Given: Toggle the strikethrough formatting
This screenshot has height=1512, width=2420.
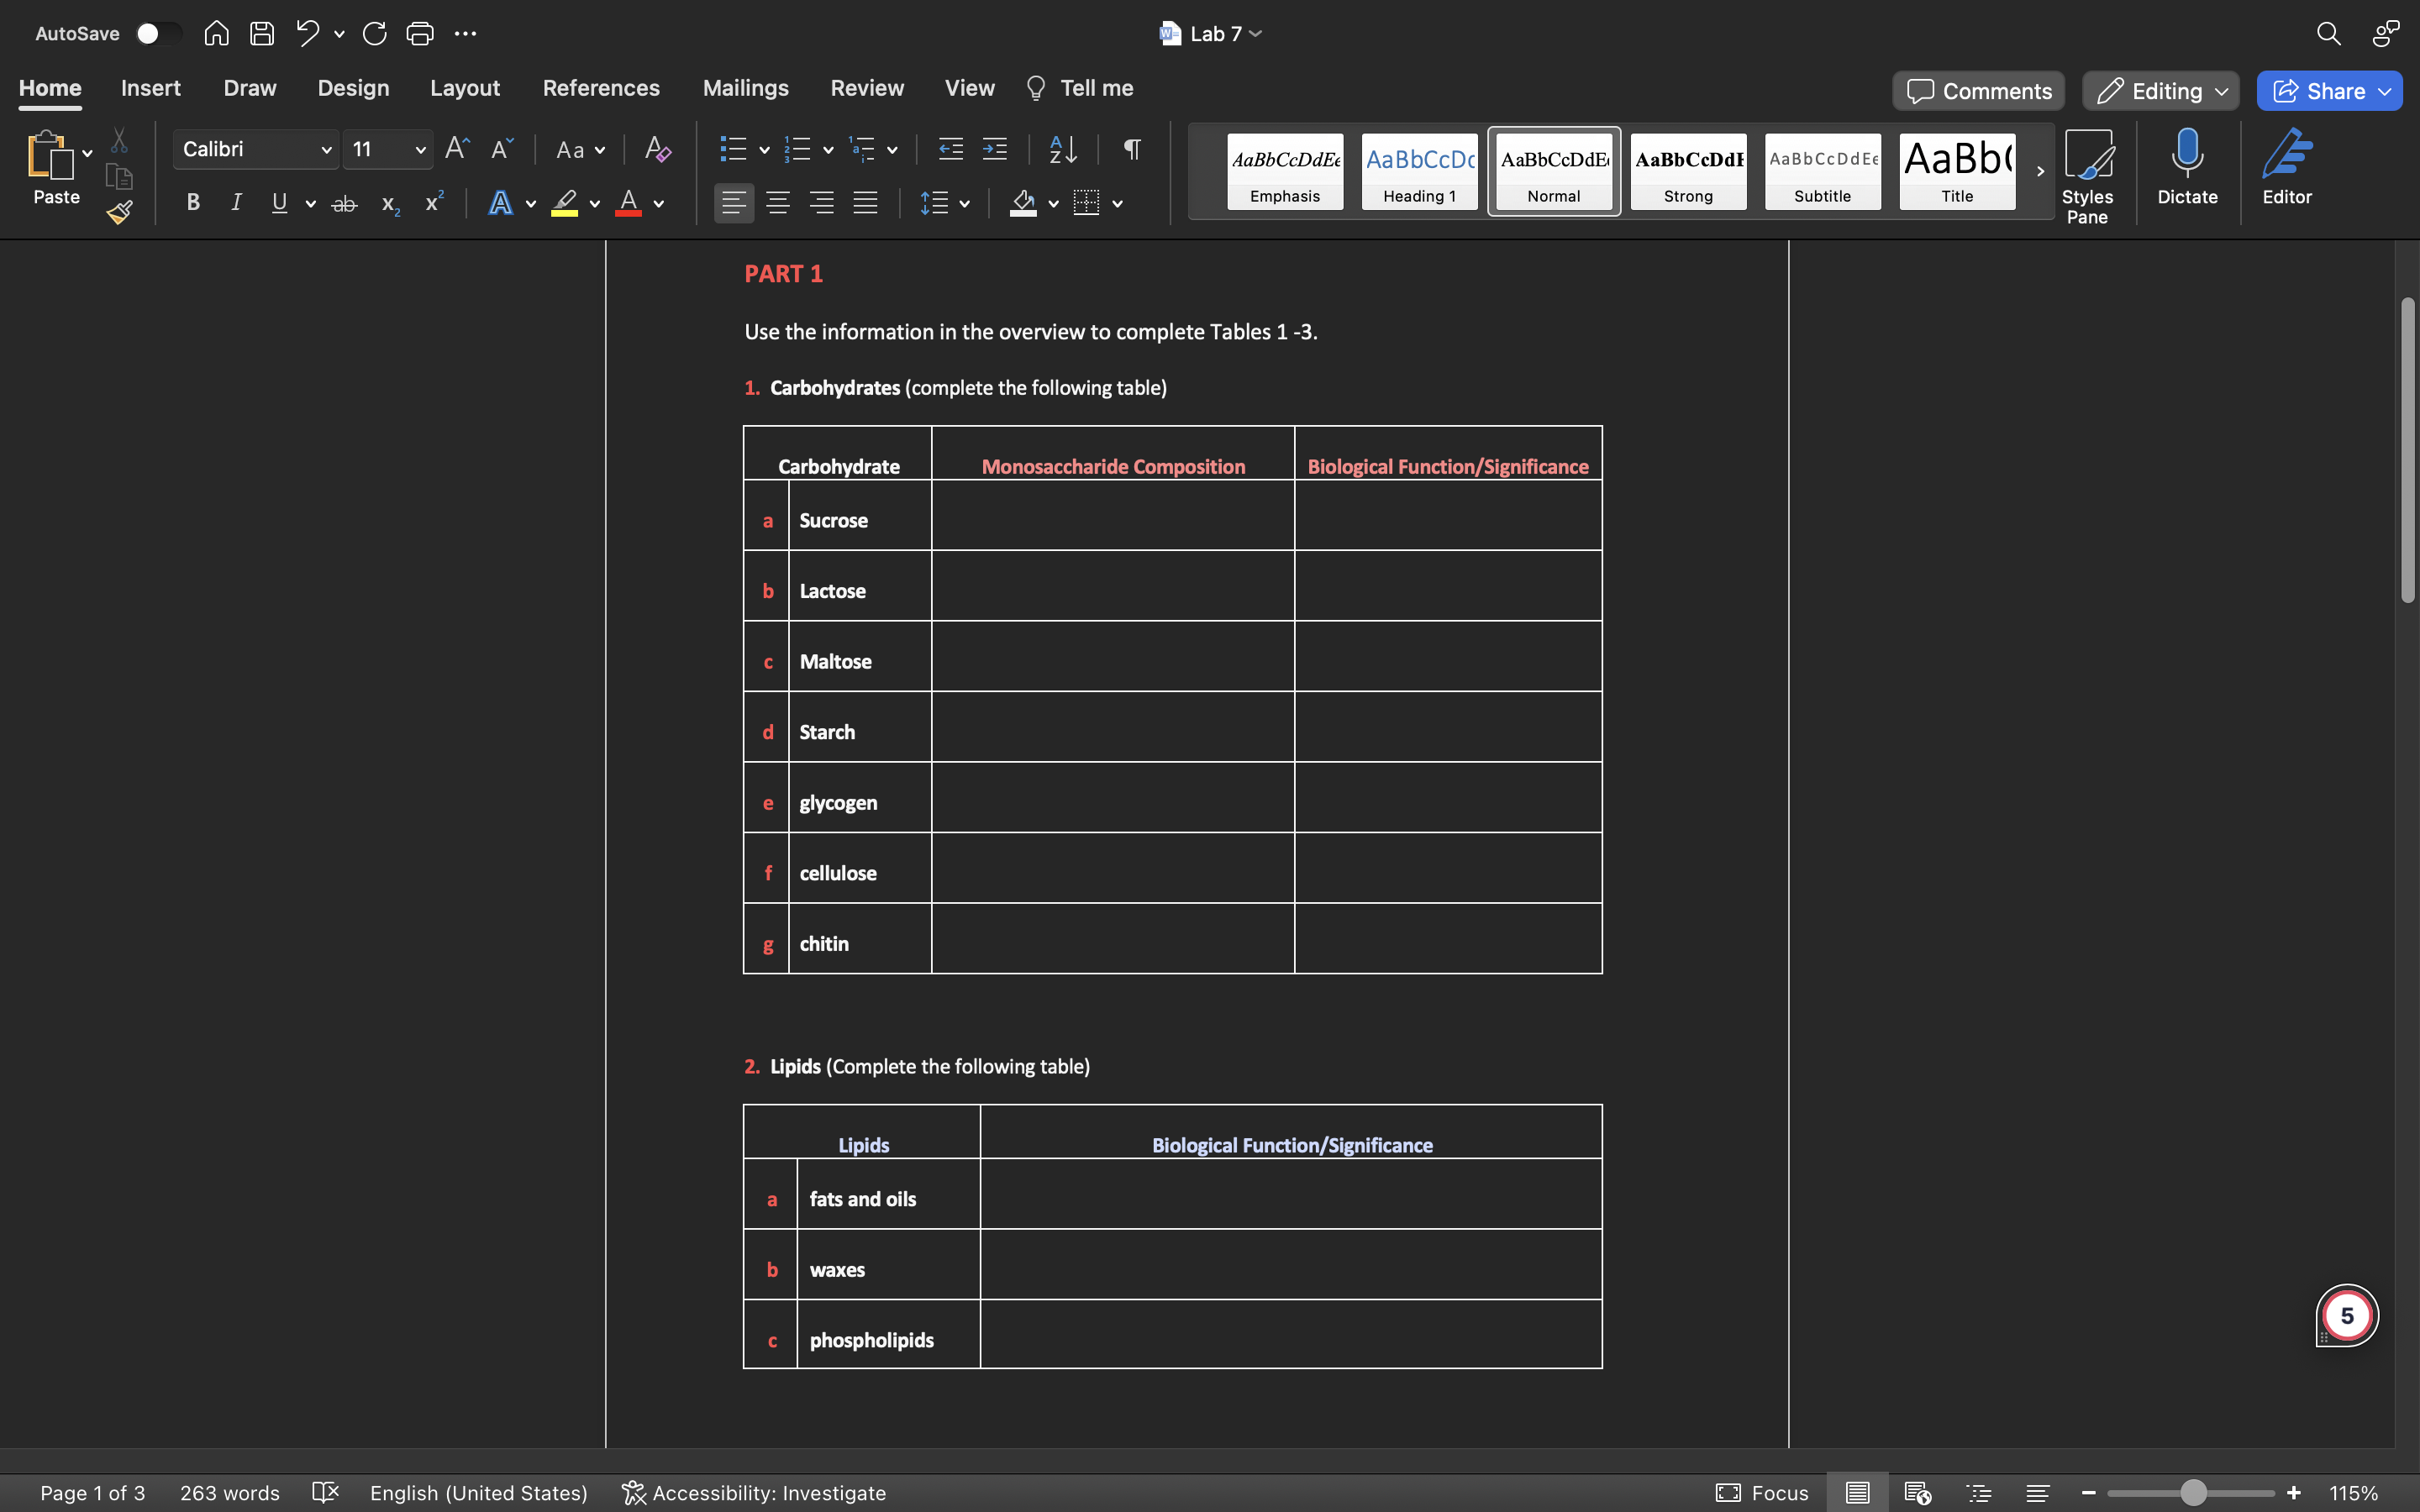Looking at the screenshot, I should pos(344,203).
